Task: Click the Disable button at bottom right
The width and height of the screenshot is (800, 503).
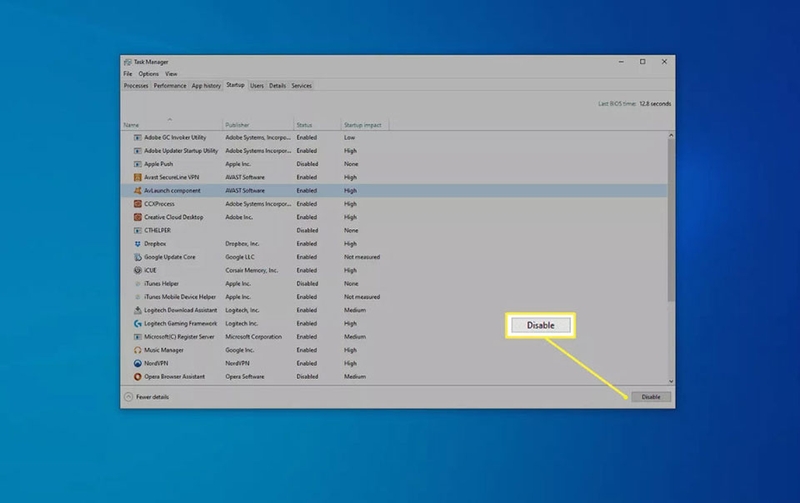Action: click(651, 397)
